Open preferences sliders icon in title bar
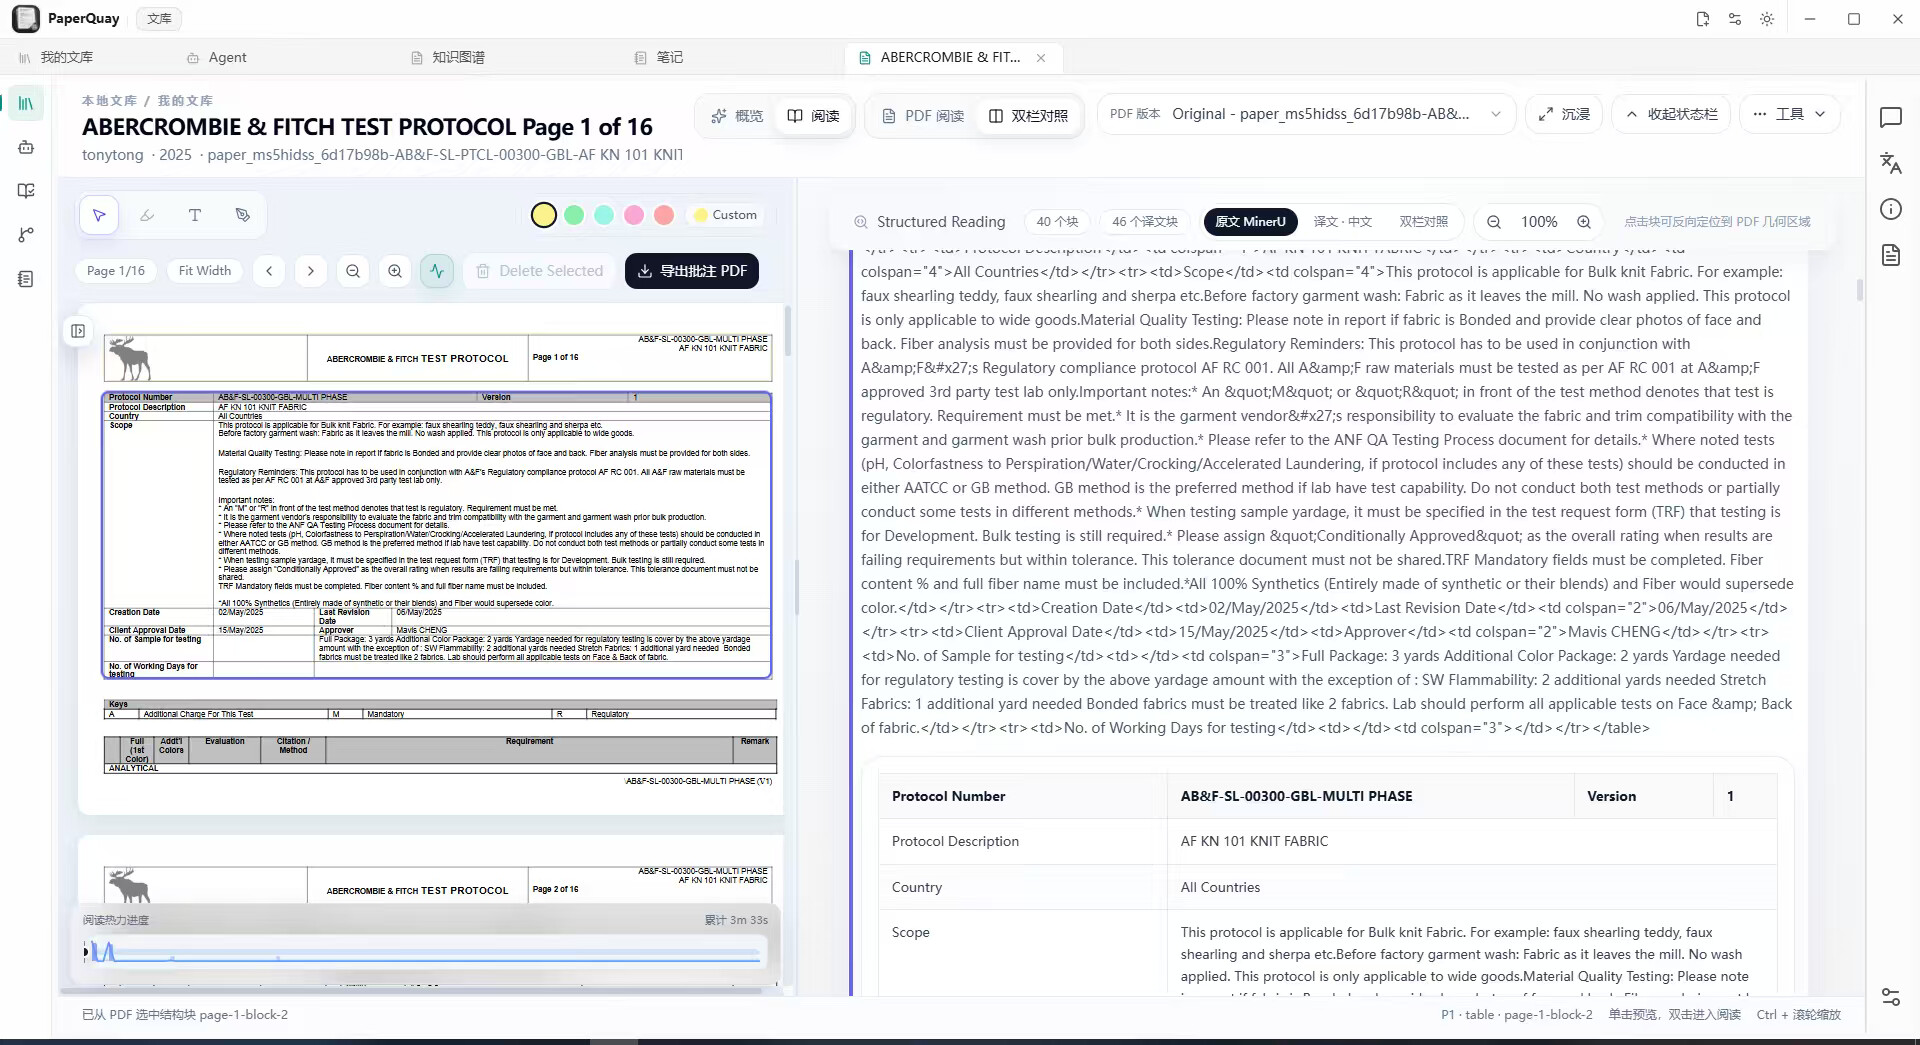This screenshot has height=1045, width=1920. pyautogui.click(x=1735, y=19)
